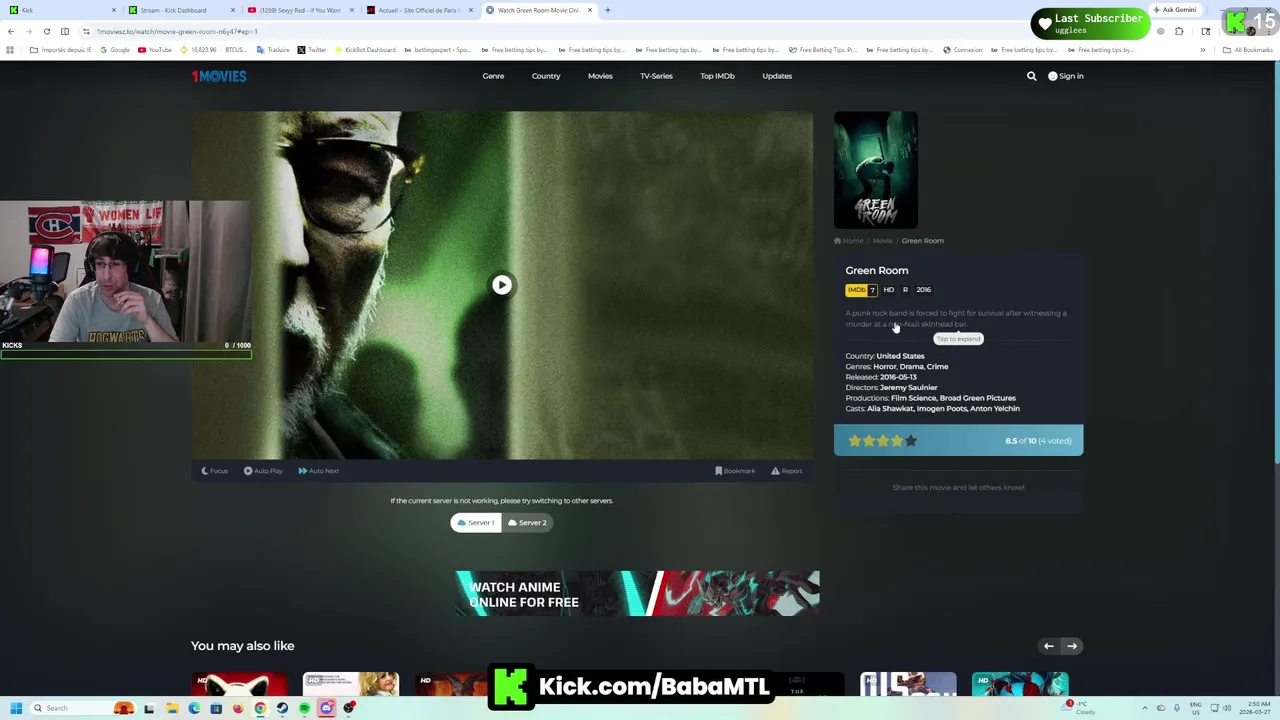Switch to the Accueil Site Officiel tab

pyautogui.click(x=418, y=10)
